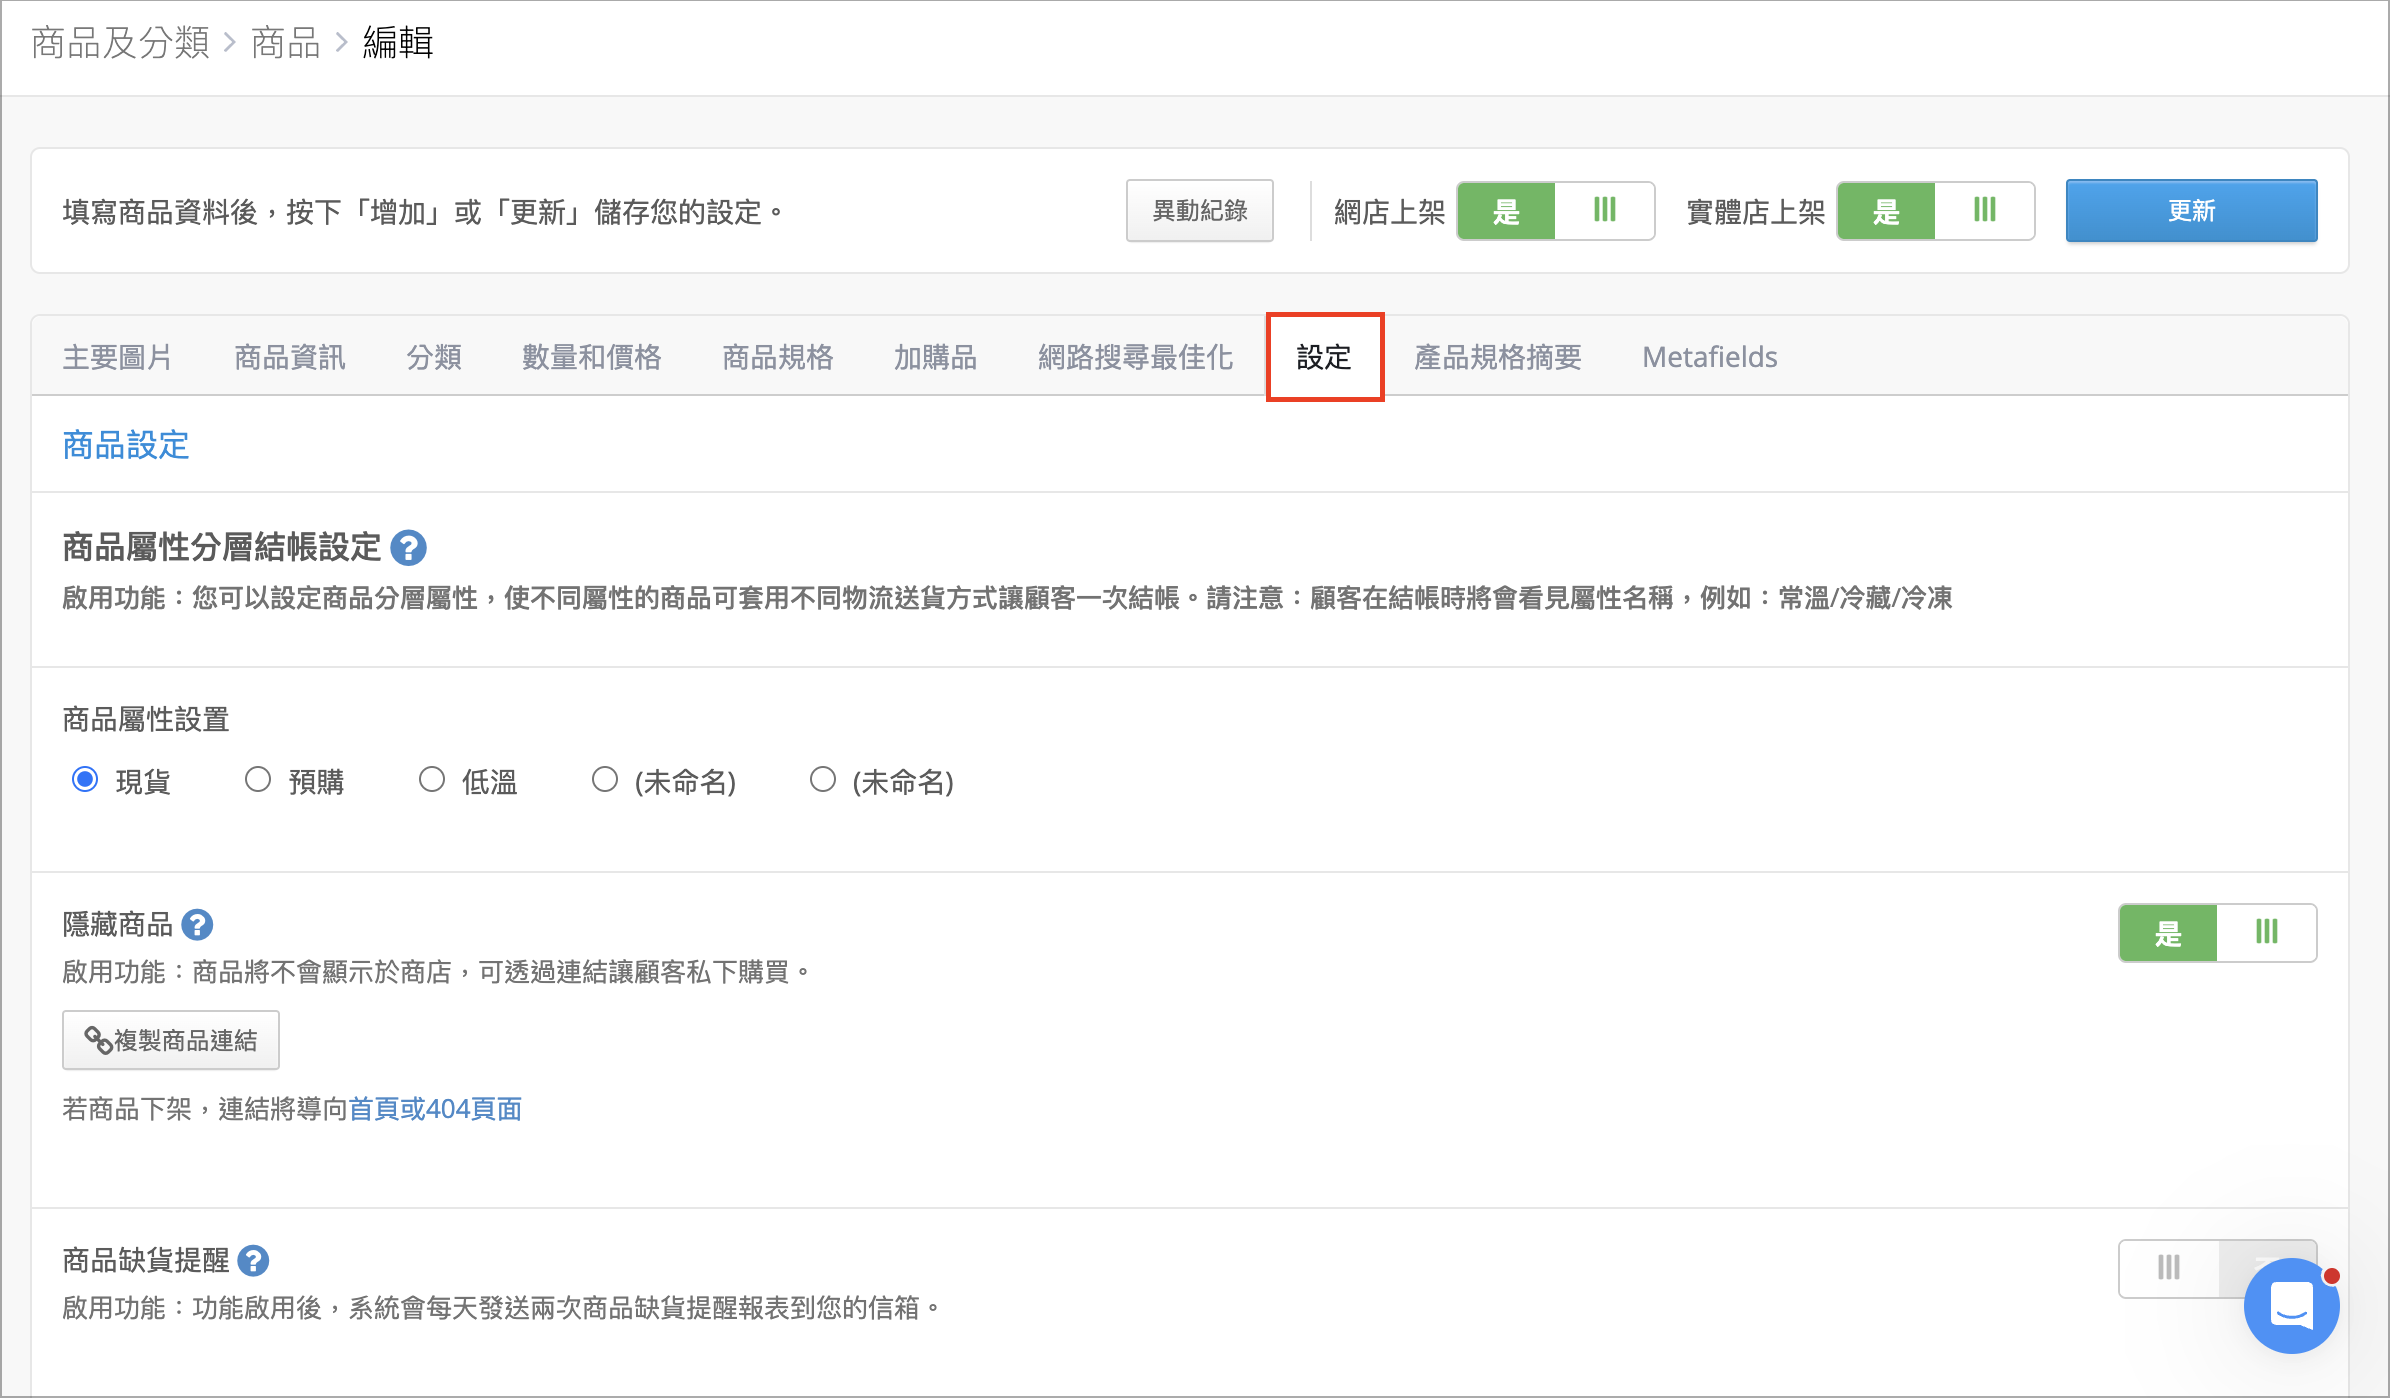Click 複製商品連結 button
Viewport: 2390px width, 1398px height.
pyautogui.click(x=171, y=1040)
